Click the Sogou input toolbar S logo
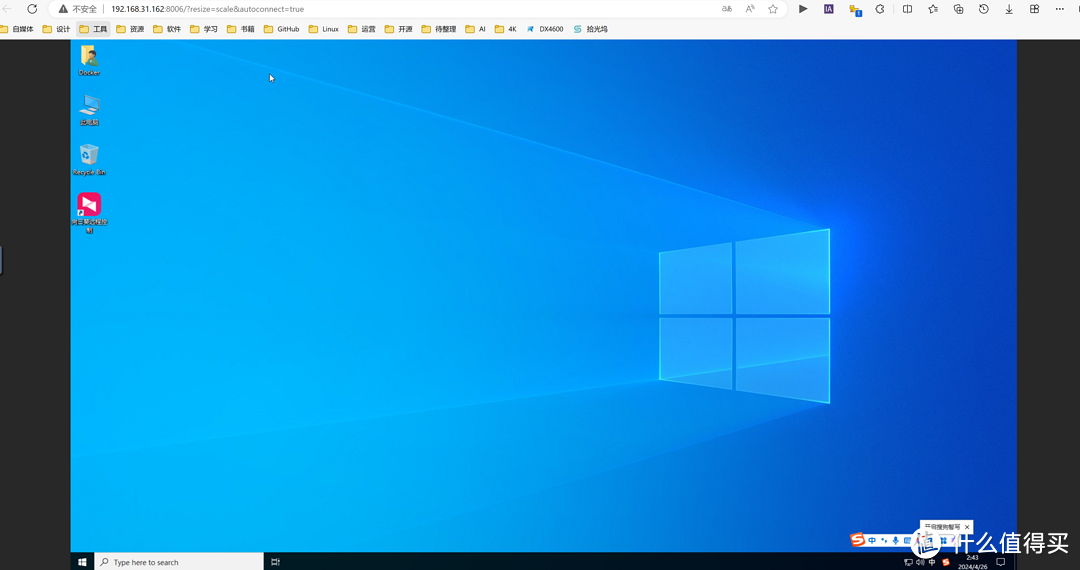 tap(858, 540)
